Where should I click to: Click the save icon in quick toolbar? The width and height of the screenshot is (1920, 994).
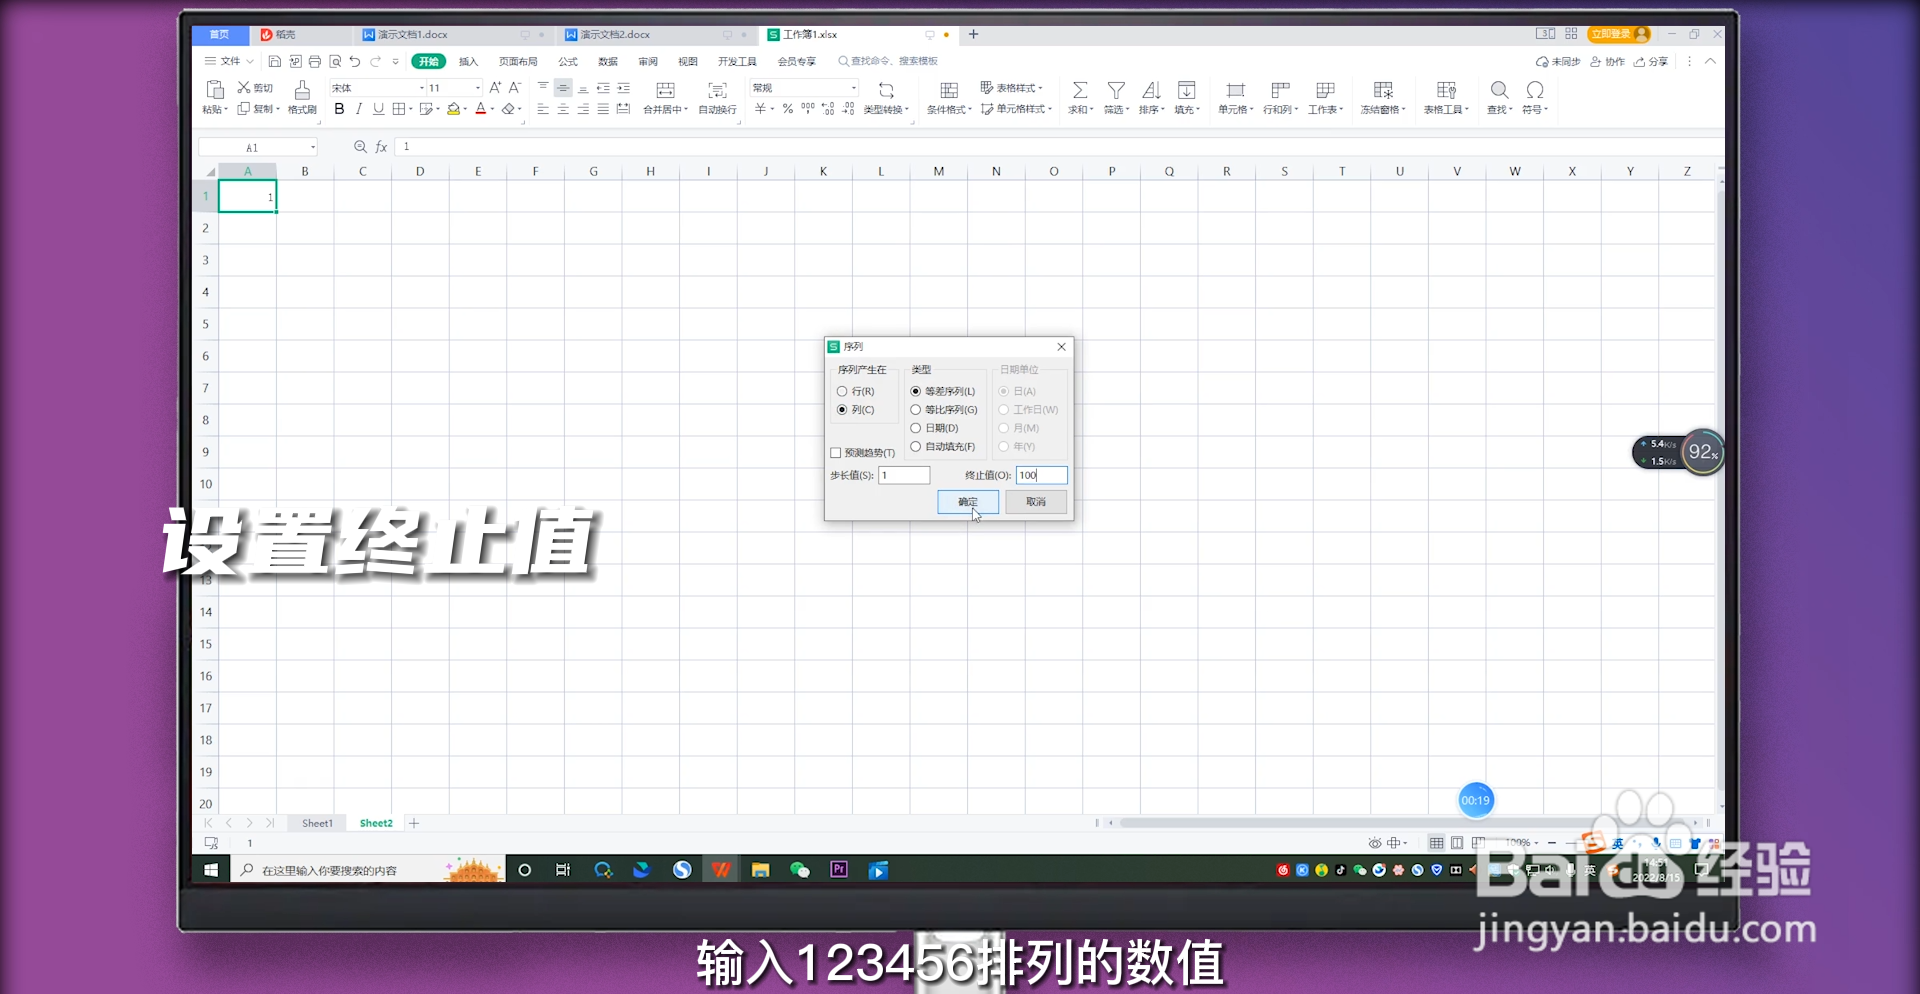[275, 61]
